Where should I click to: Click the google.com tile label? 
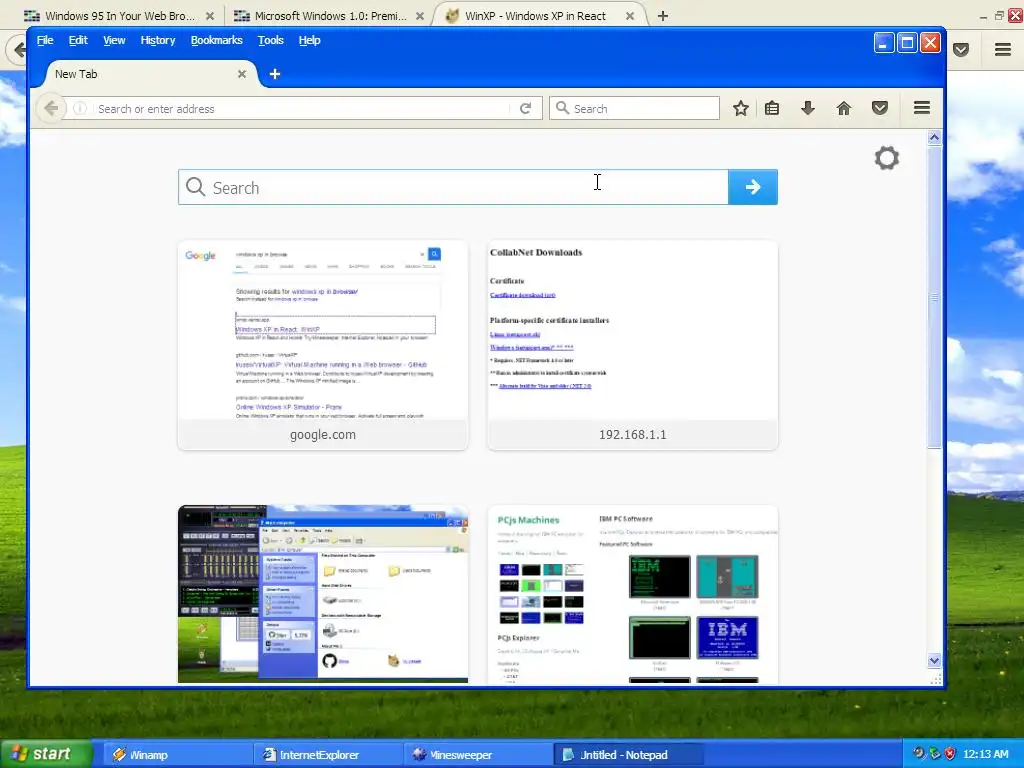coord(323,435)
